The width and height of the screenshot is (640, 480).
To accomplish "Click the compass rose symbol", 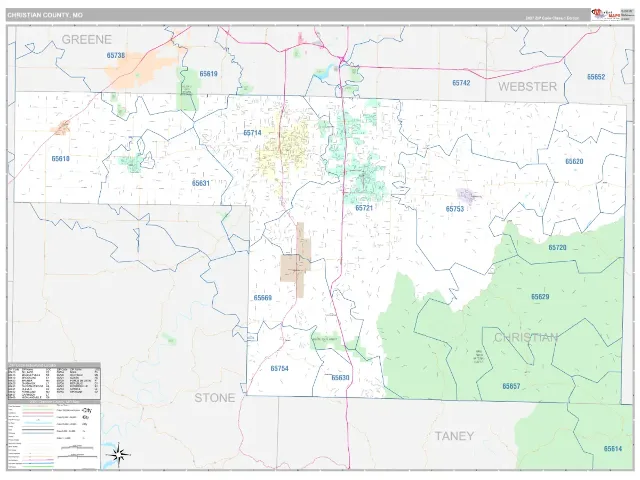I will pyautogui.click(x=118, y=455).
